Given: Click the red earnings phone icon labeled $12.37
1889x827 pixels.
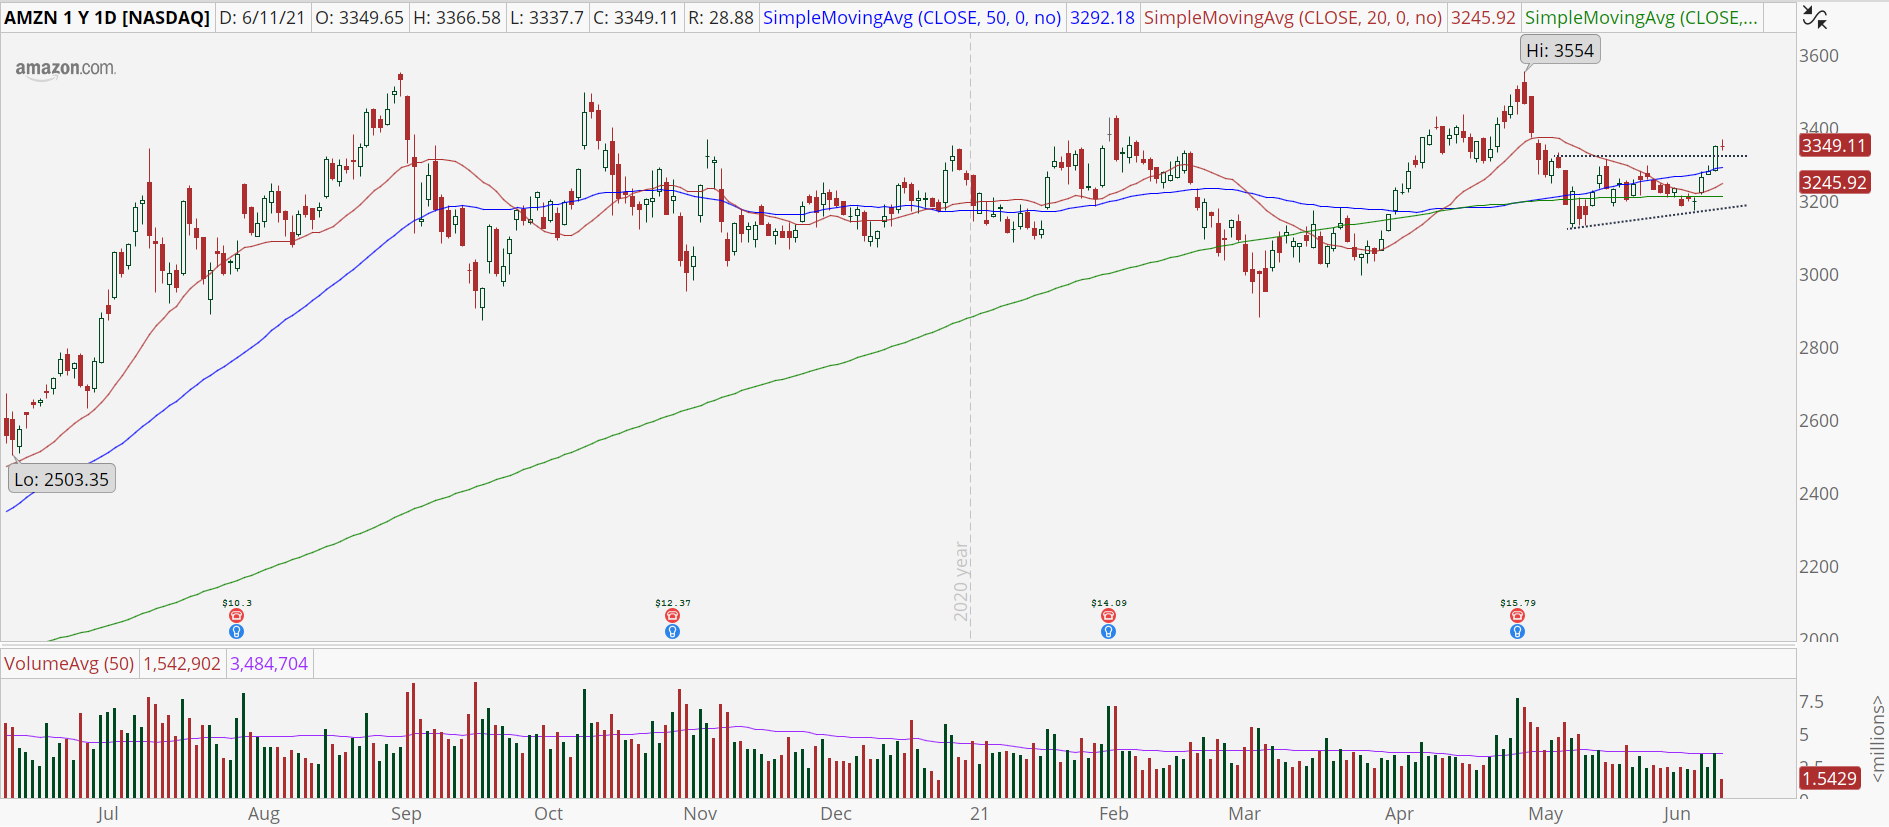Looking at the screenshot, I should [x=673, y=616].
